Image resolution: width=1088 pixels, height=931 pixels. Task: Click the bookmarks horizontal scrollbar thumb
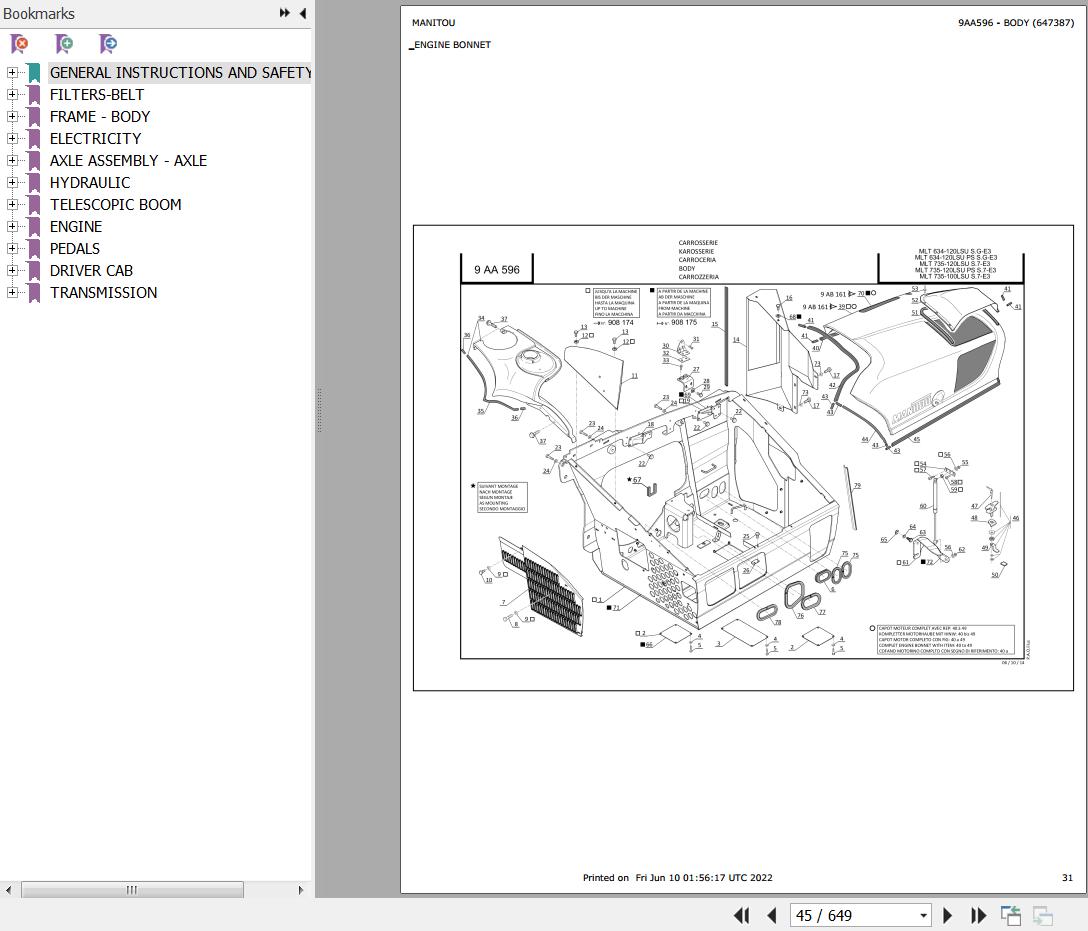132,889
